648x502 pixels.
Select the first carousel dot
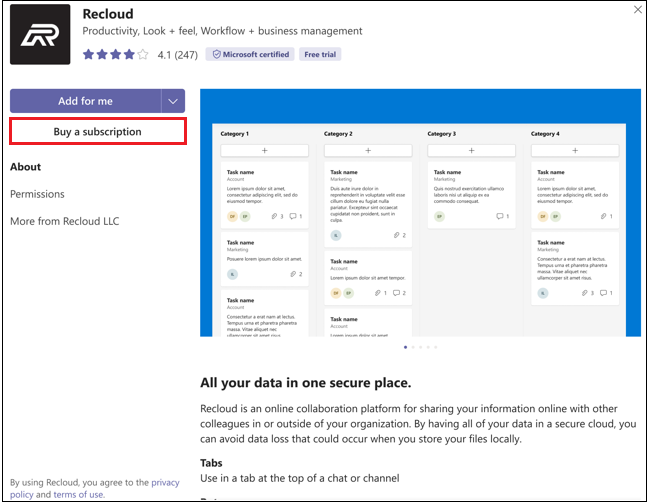[405, 347]
